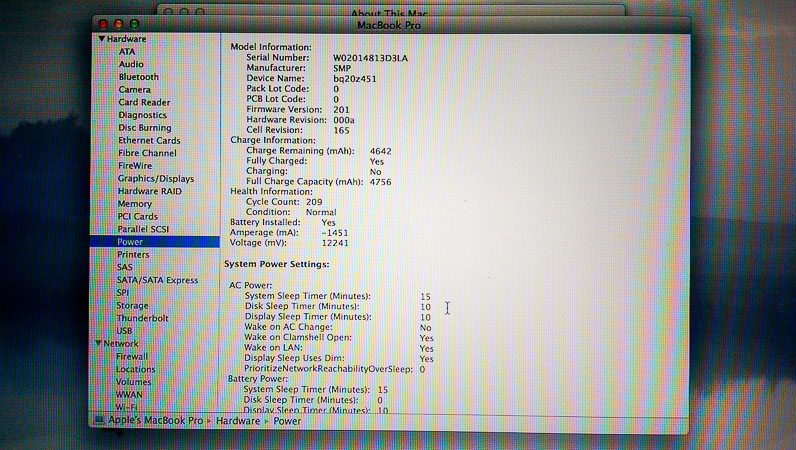The width and height of the screenshot is (796, 450).
Task: Close the MacBook Pro window
Action: pyautogui.click(x=103, y=24)
